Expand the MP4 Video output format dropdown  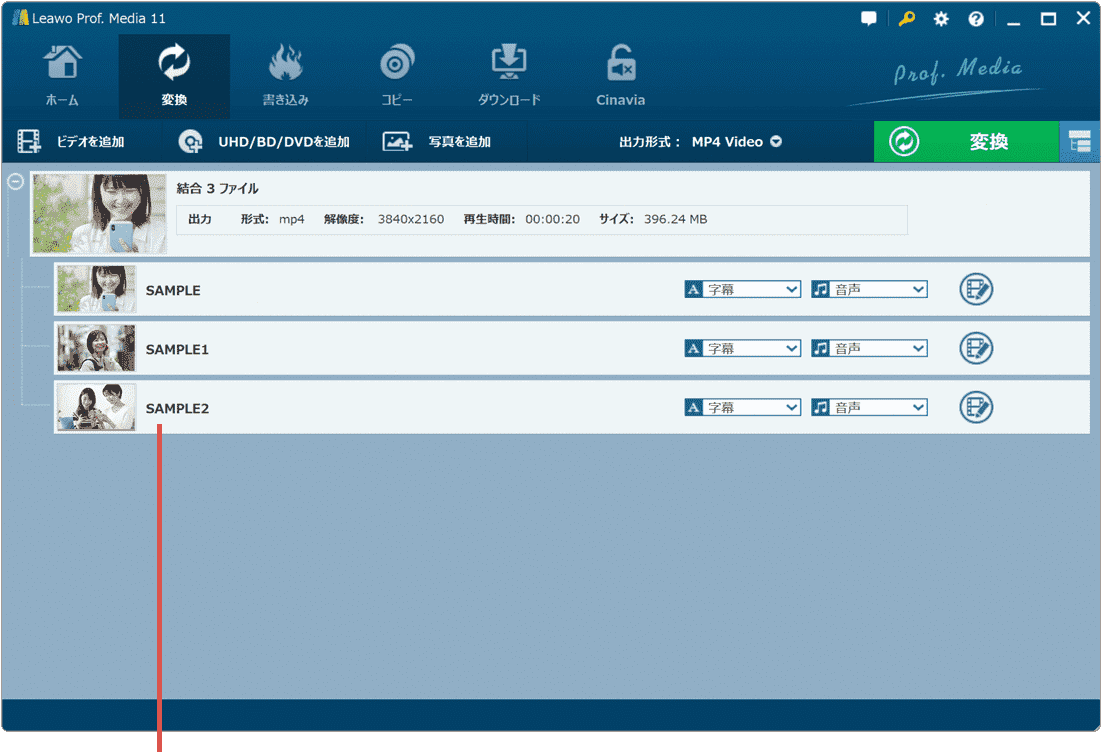[736, 142]
